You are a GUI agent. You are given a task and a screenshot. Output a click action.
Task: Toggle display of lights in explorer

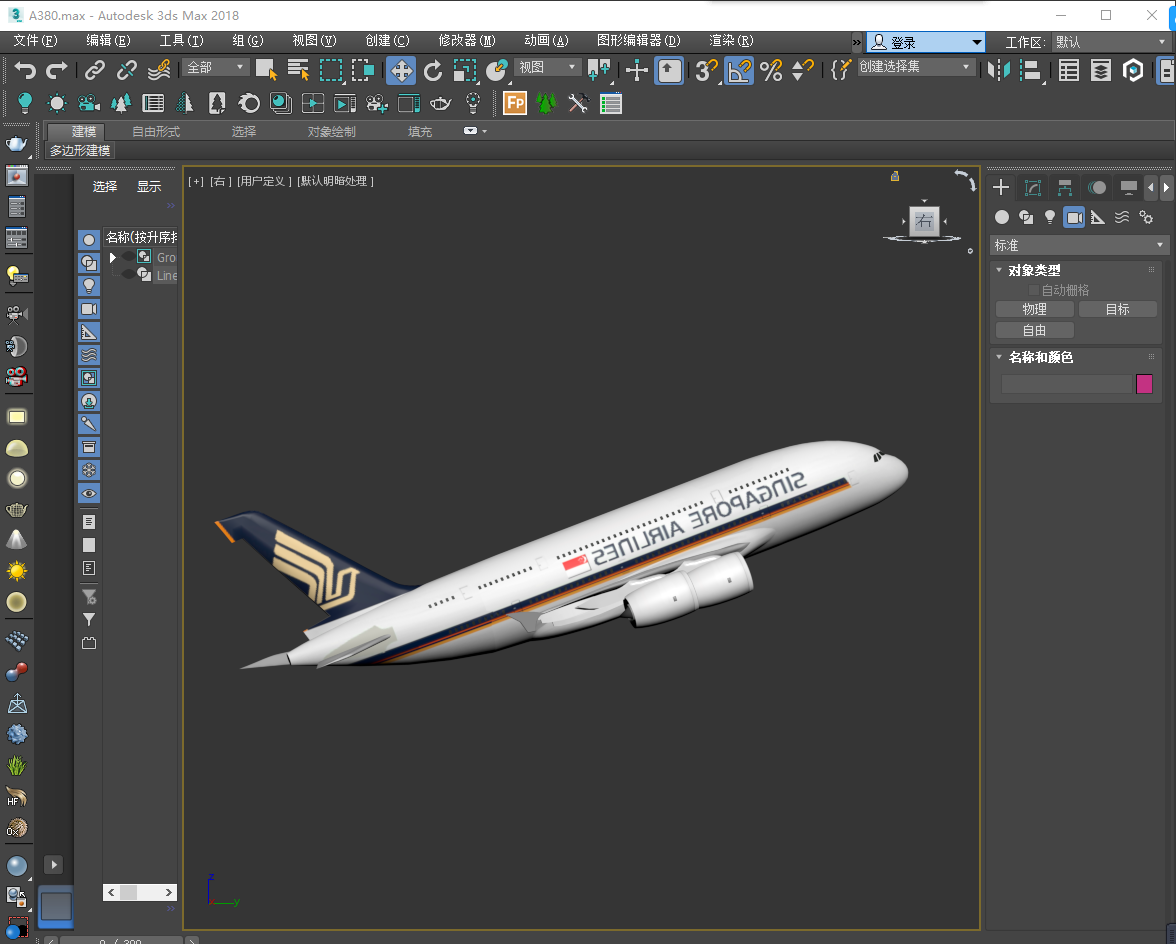(88, 286)
